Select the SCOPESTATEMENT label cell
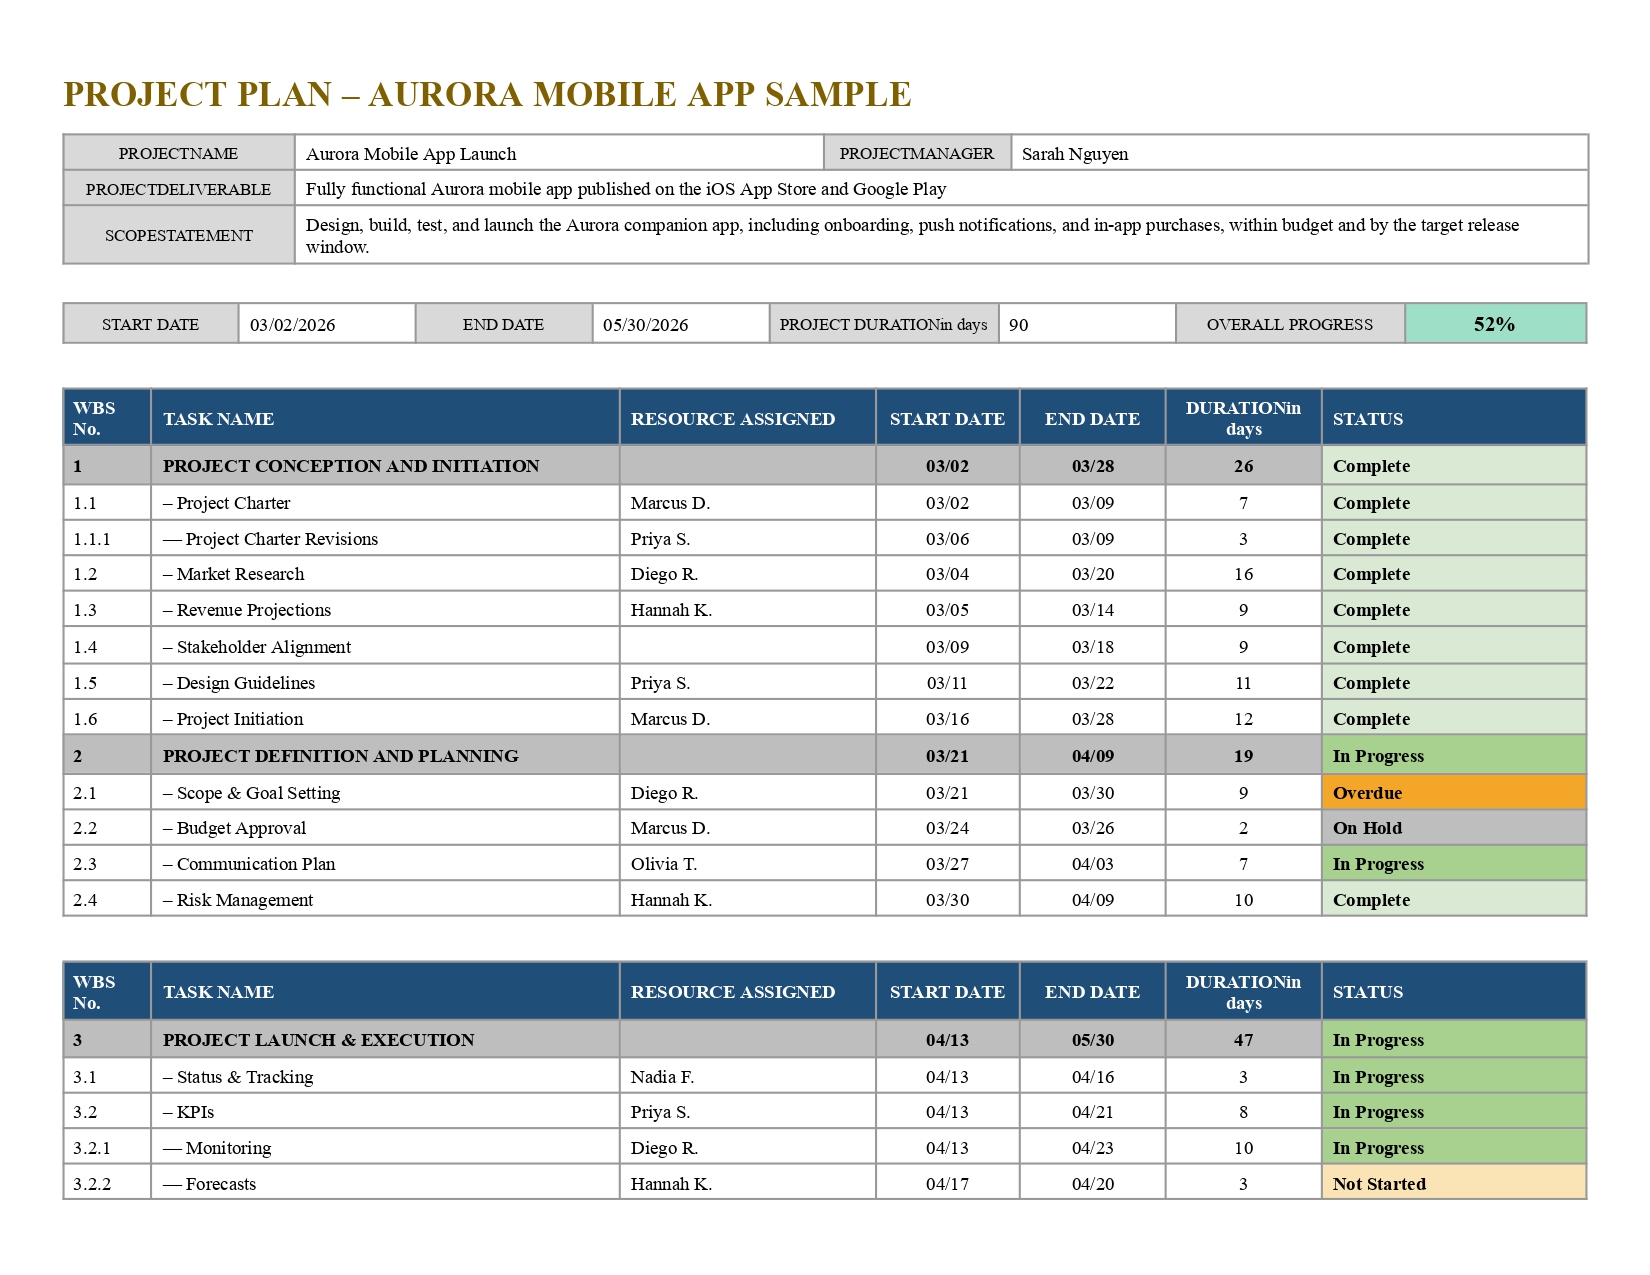Image resolution: width=1650 pixels, height=1275 pixels. coord(179,235)
